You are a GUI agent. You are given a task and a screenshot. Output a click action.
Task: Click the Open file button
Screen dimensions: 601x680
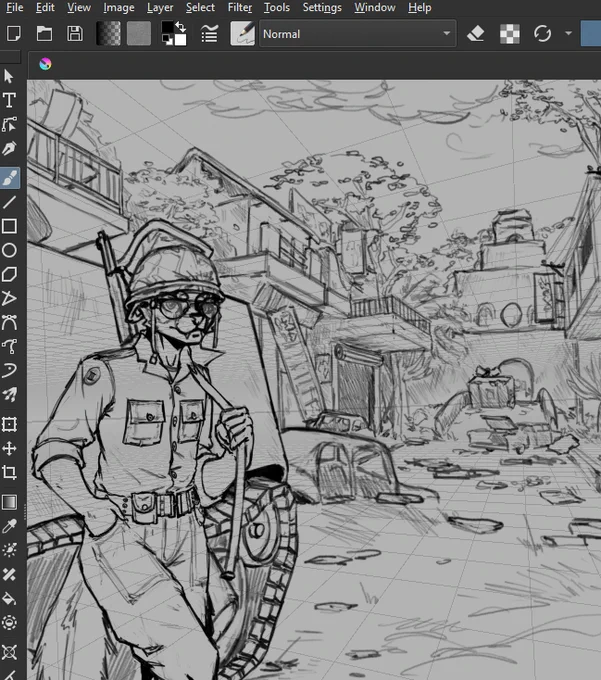pyautogui.click(x=44, y=34)
